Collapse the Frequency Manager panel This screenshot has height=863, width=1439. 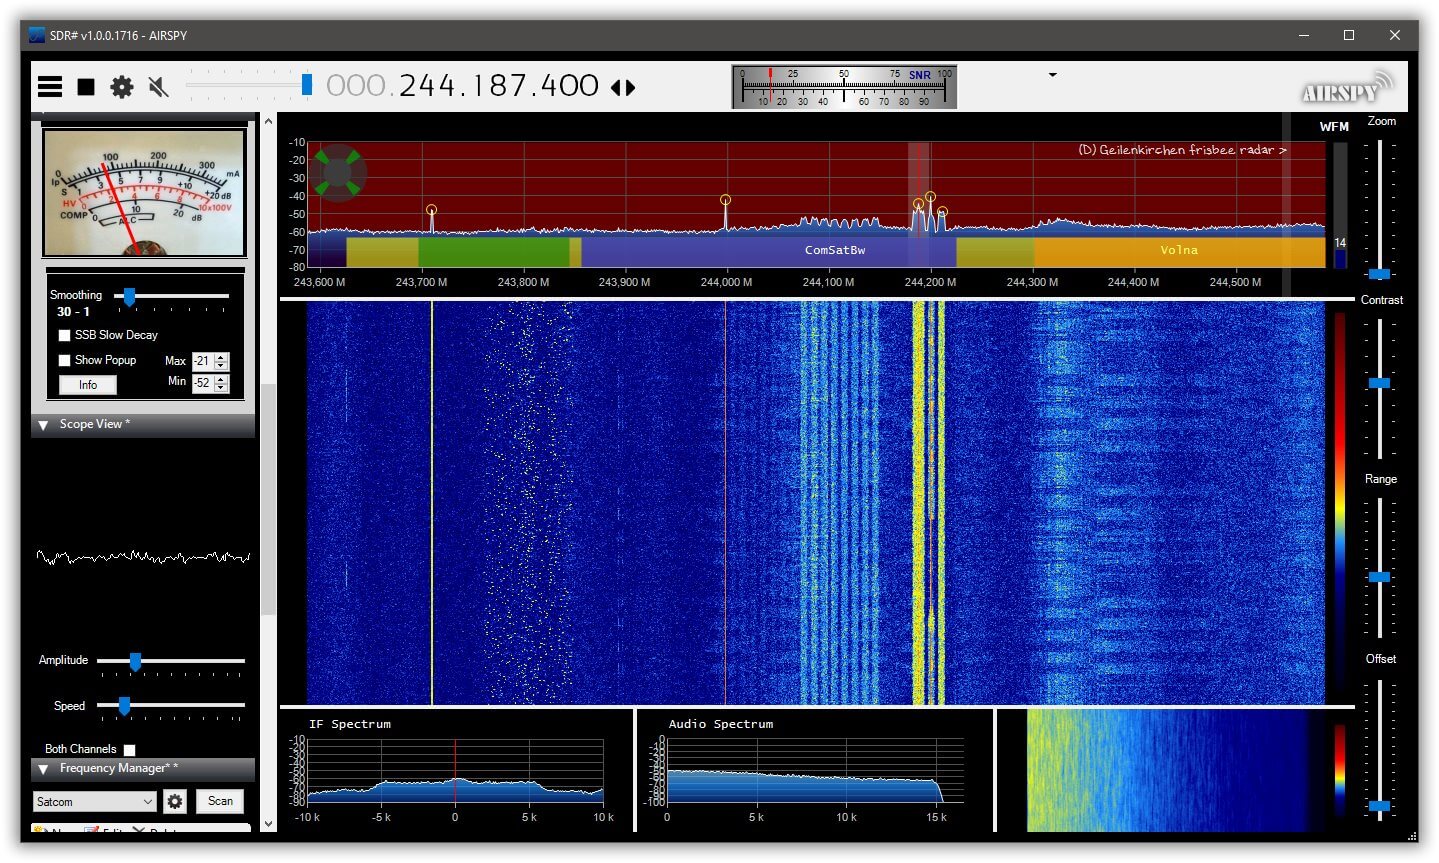(x=43, y=769)
